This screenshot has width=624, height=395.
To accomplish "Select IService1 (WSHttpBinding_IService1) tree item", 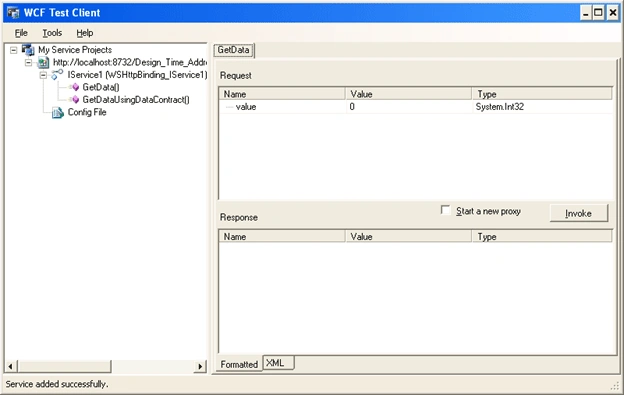I will point(137,75).
